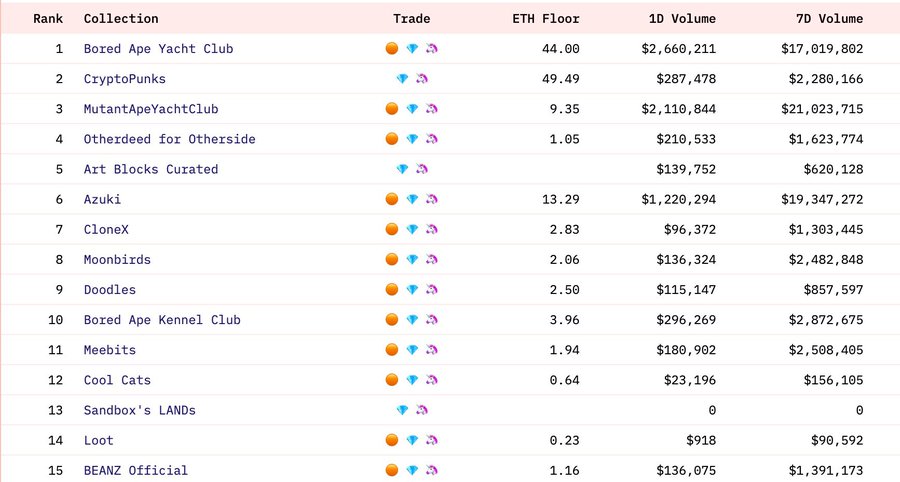Image resolution: width=900 pixels, height=482 pixels.
Task: Click orange circle icon in Moonbirds row
Action: 392,260
